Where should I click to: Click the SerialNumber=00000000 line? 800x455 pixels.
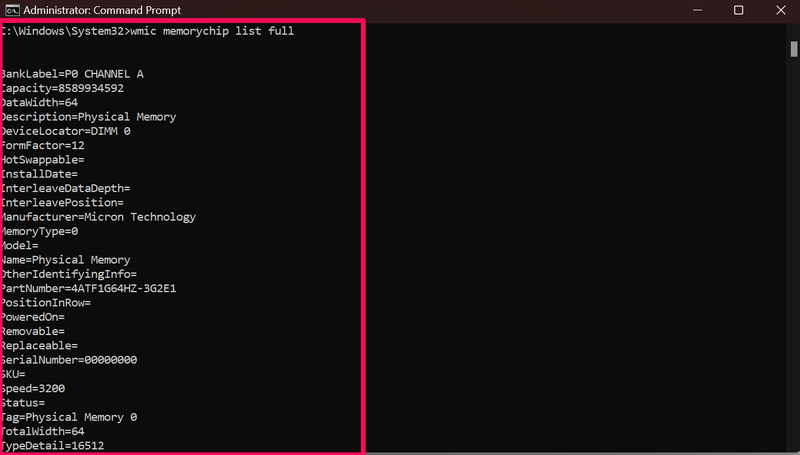tap(68, 360)
